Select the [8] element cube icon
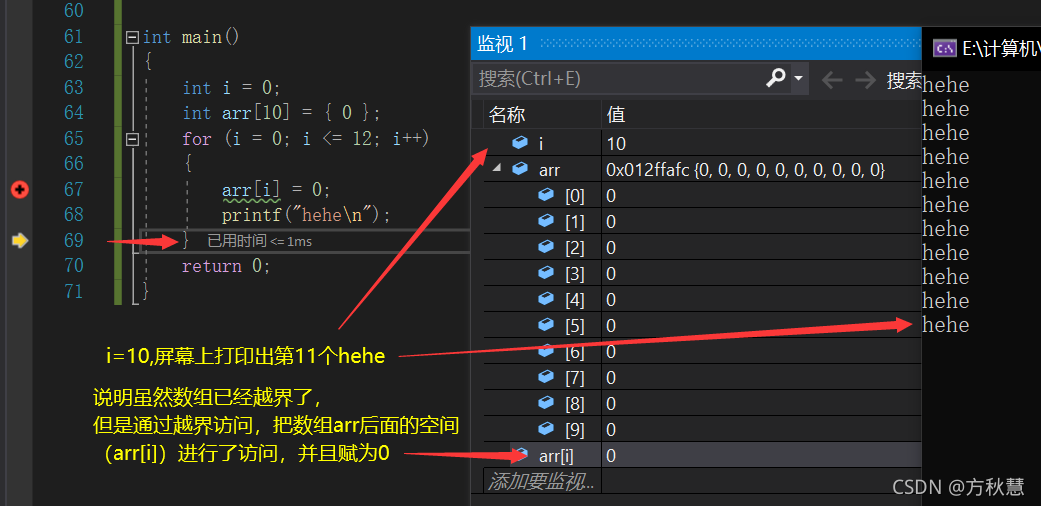 546,403
